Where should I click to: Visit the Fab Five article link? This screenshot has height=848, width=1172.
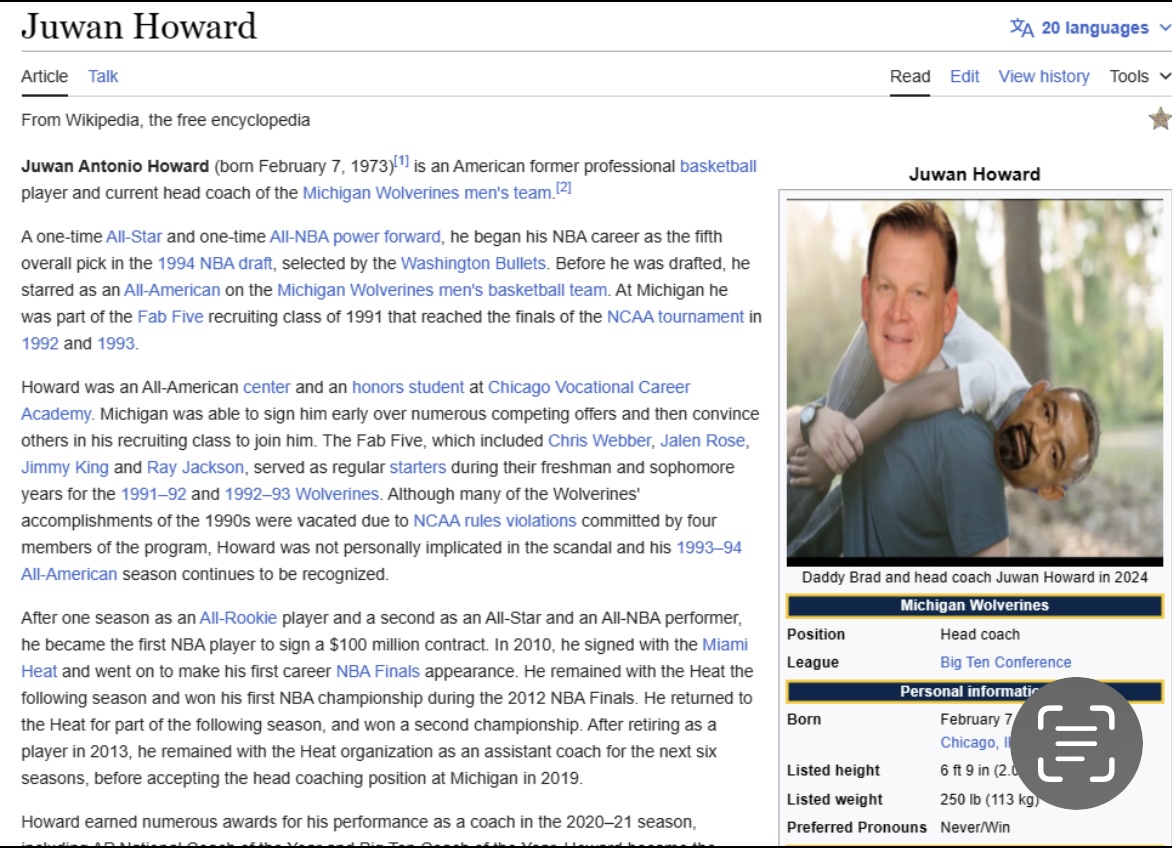point(170,317)
